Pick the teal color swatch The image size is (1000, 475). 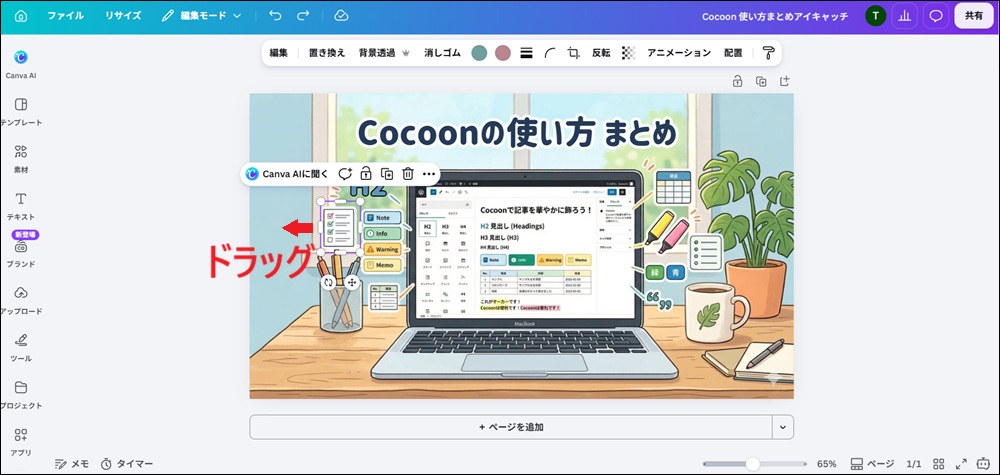pyautogui.click(x=479, y=53)
